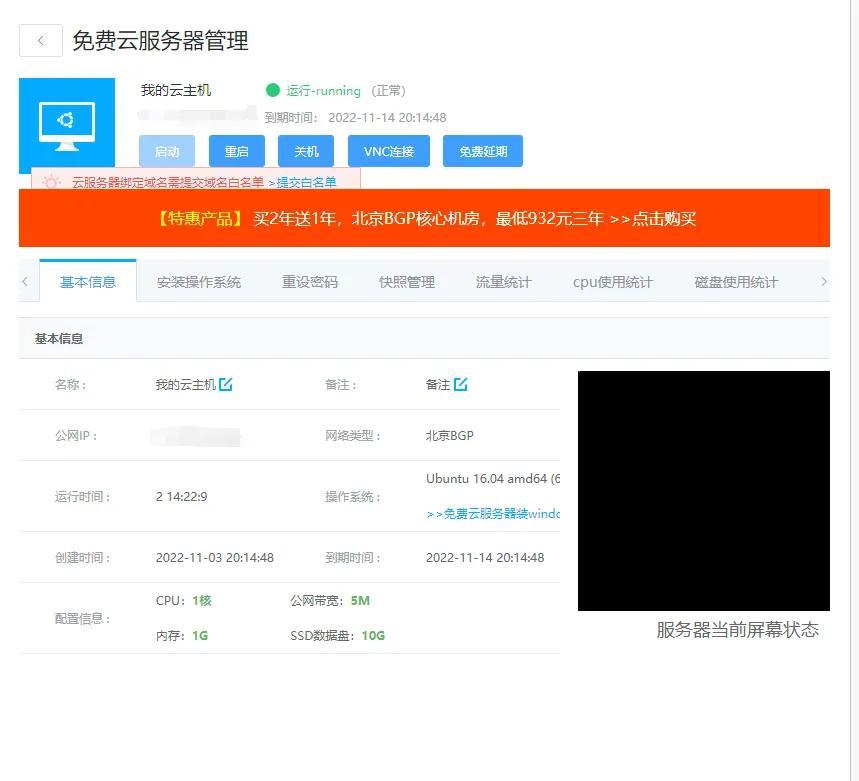Edit the 备注 remark pencil icon

461,384
